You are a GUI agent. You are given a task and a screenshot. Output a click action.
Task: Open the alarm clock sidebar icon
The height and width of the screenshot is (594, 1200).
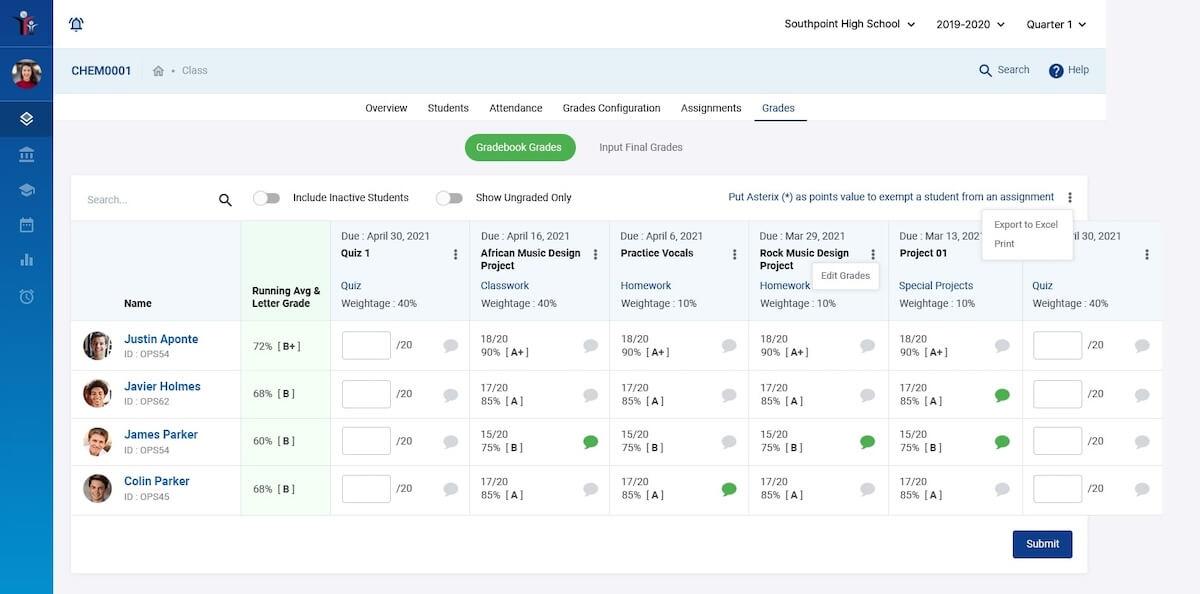(x=26, y=296)
